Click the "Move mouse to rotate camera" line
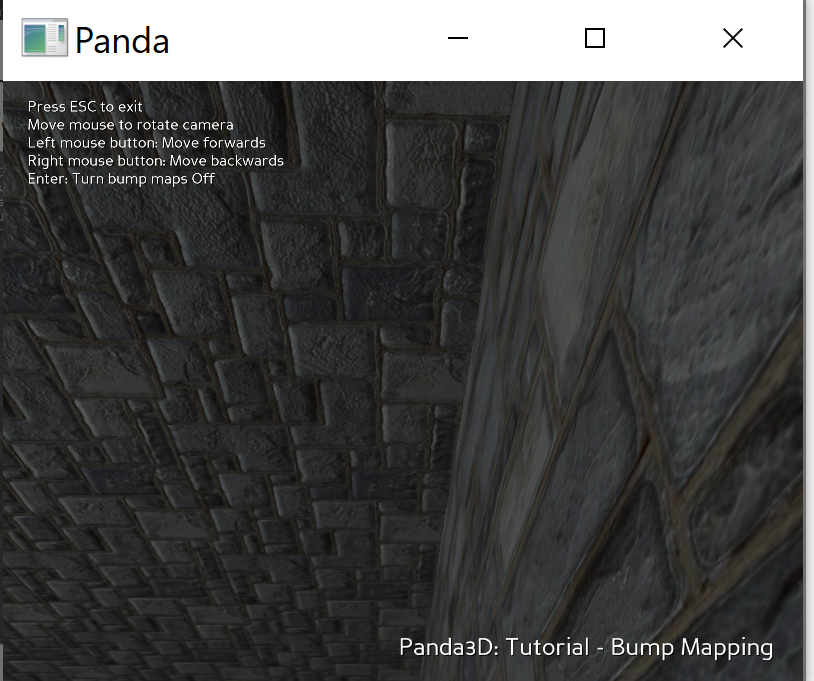Image resolution: width=814 pixels, height=681 pixels. (x=130, y=125)
